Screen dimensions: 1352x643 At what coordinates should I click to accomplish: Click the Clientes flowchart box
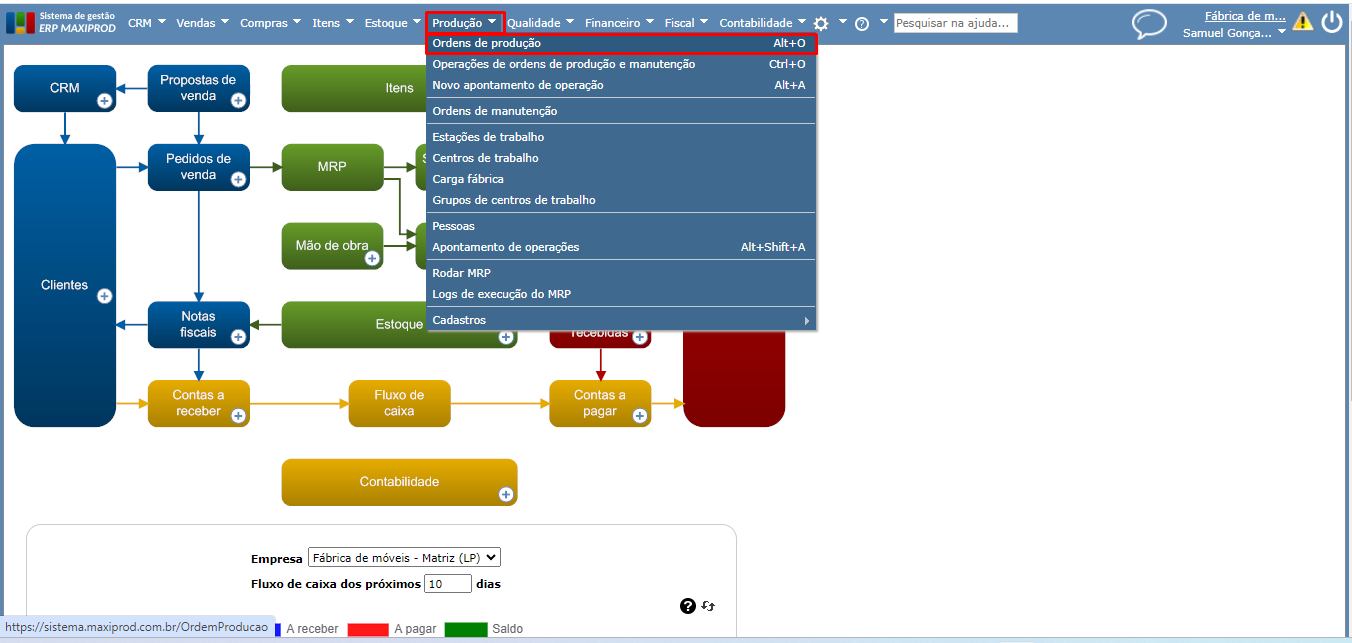[65, 285]
